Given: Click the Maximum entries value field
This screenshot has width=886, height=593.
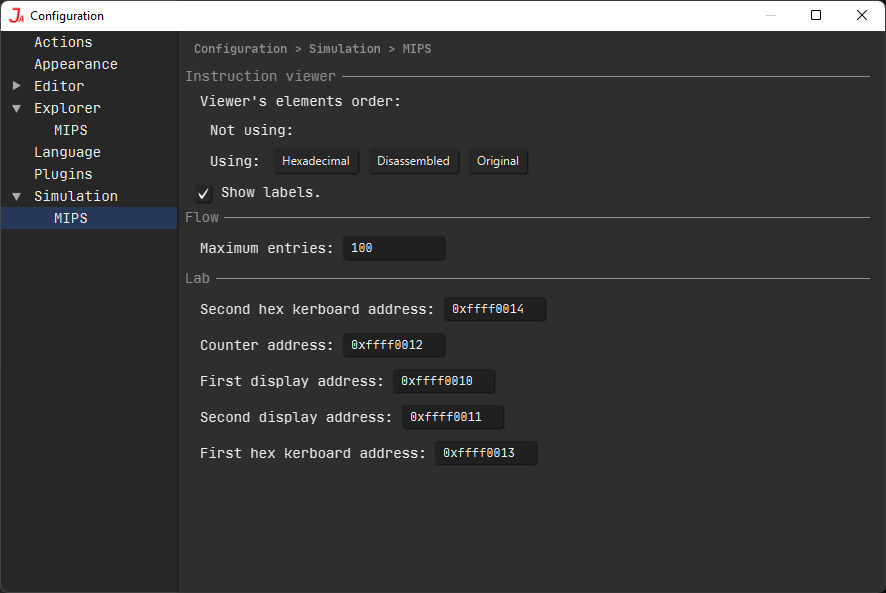Looking at the screenshot, I should coord(393,247).
